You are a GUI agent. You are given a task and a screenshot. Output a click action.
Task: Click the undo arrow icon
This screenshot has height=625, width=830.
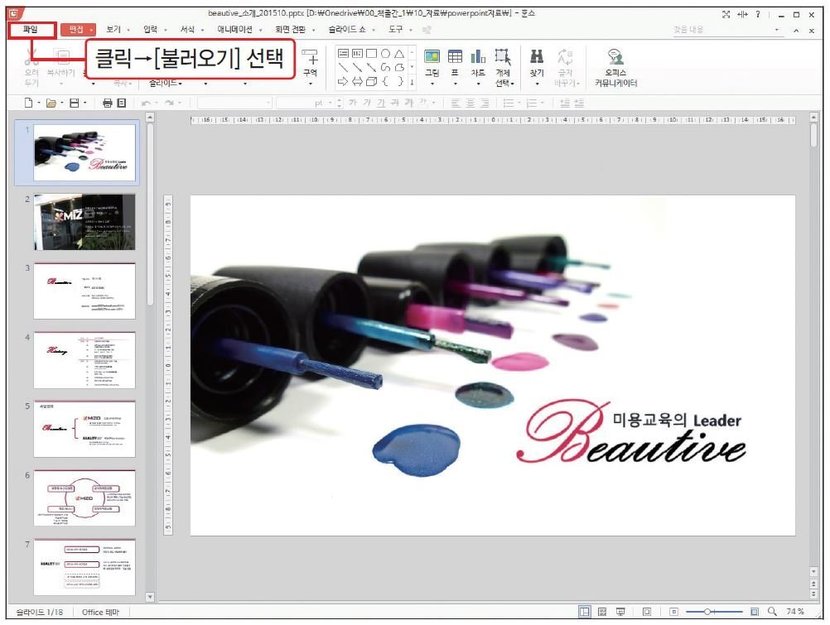coord(146,103)
